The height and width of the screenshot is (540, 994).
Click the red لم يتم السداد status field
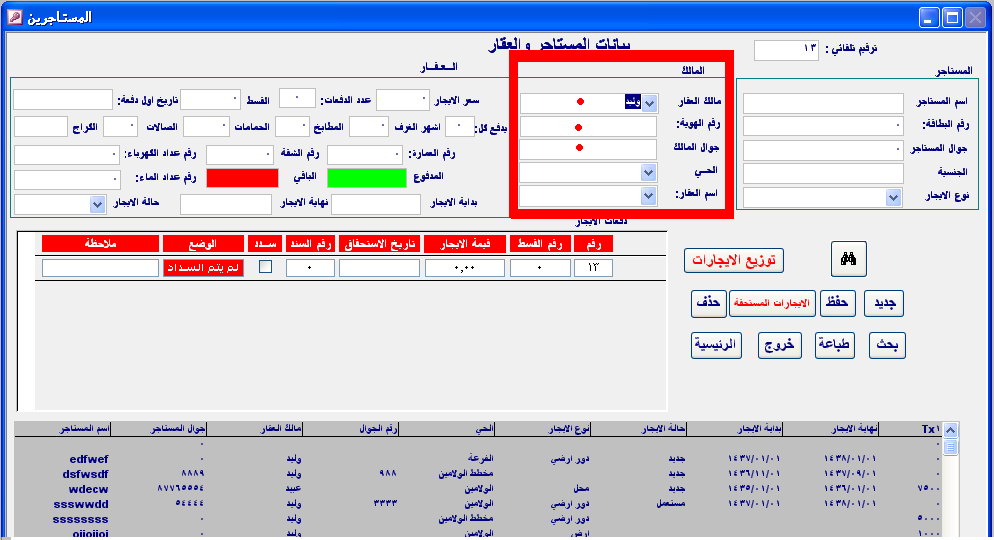203,268
